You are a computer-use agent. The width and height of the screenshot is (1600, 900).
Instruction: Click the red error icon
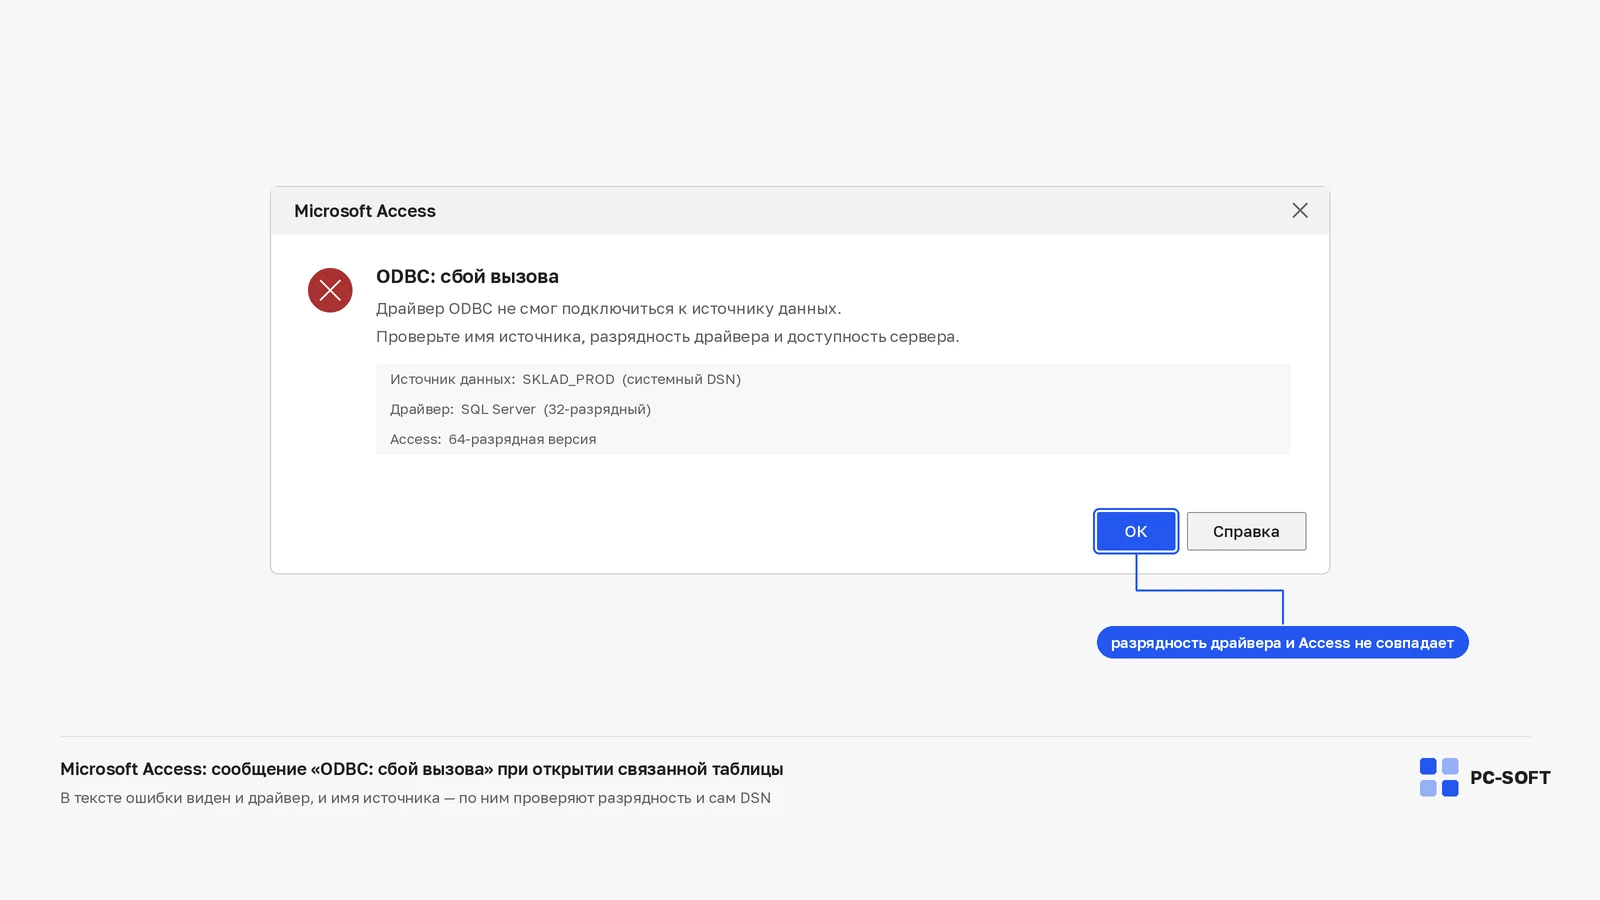(x=330, y=290)
